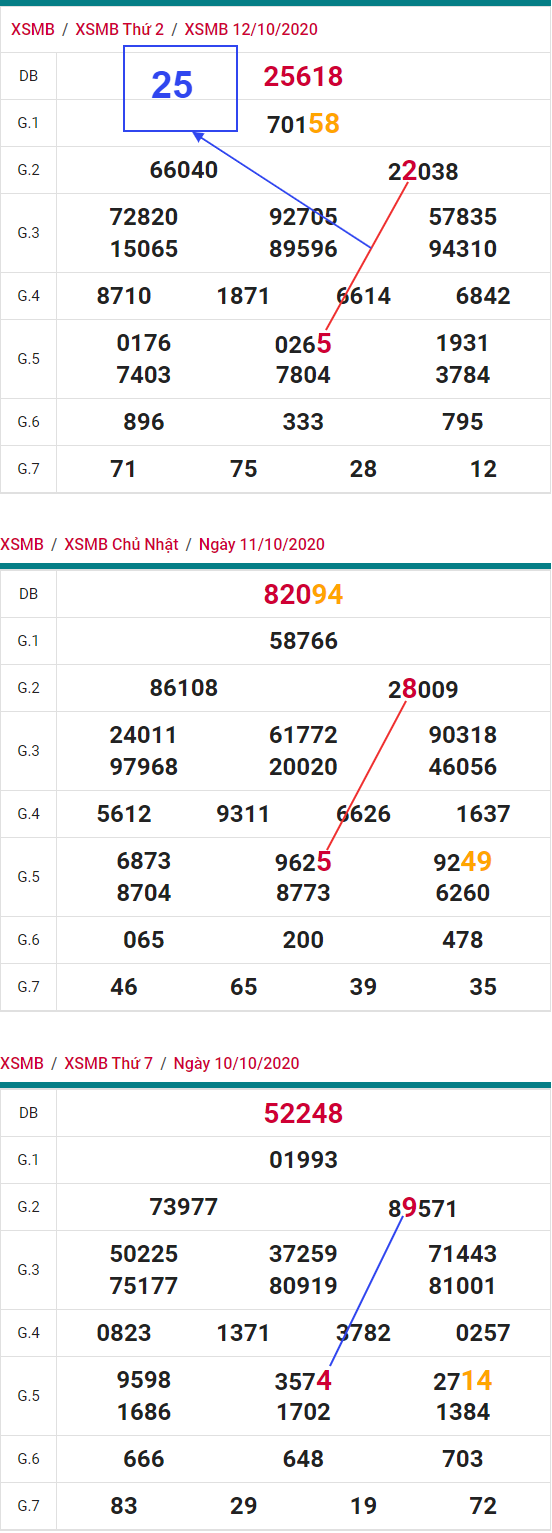
Task: Click the G.2 number 28009
Action: point(423,689)
